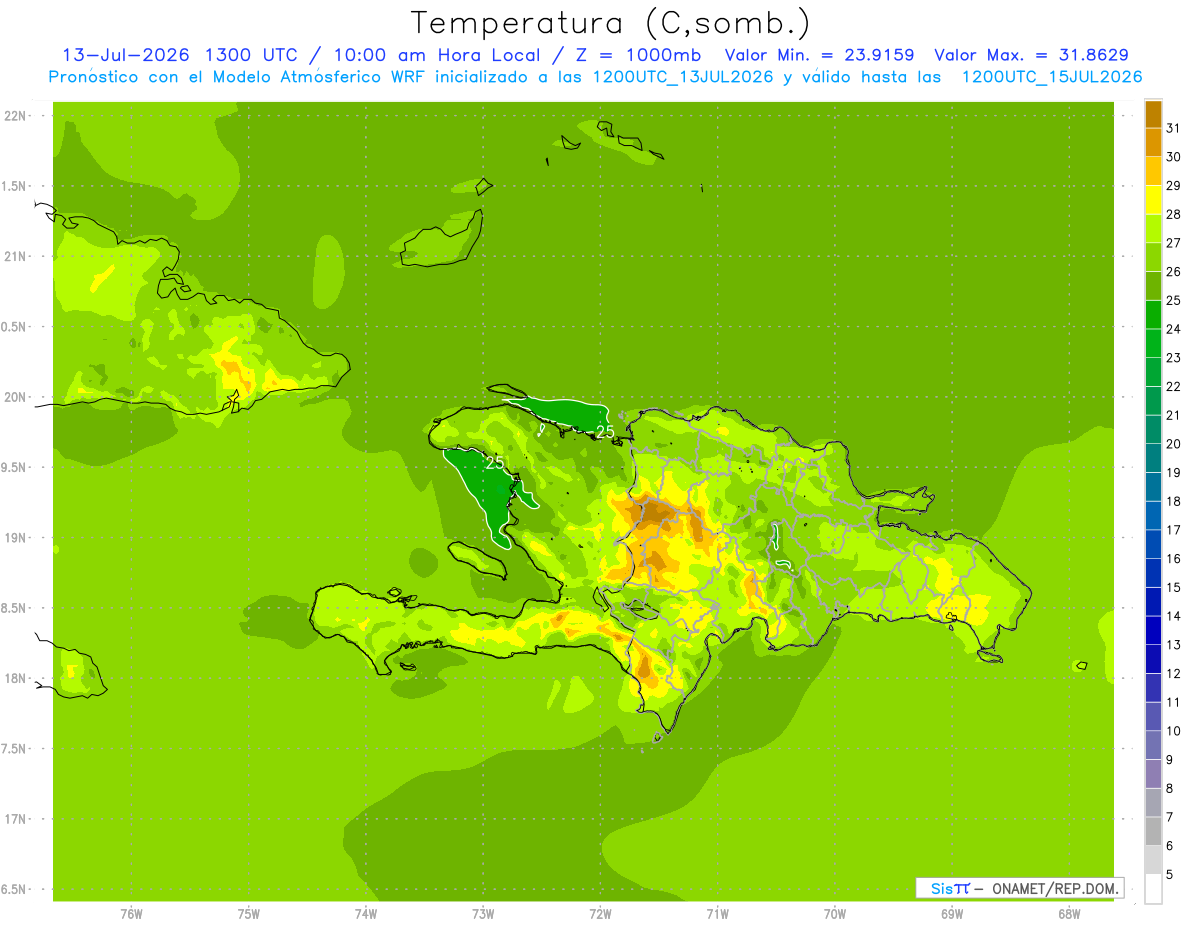Click the 70W longitude axis label
Screen dimensions: 1200x927
point(835,913)
